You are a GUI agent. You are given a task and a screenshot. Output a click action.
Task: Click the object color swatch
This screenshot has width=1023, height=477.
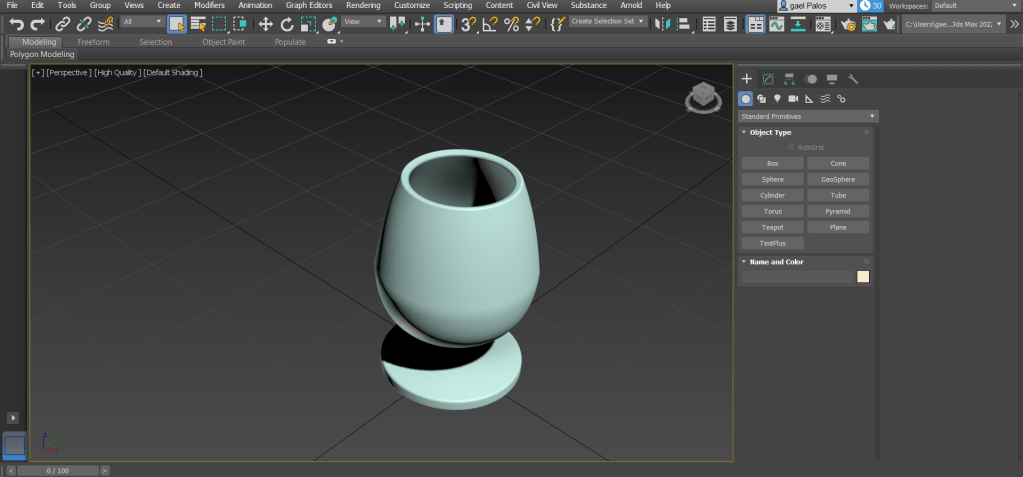tap(863, 277)
